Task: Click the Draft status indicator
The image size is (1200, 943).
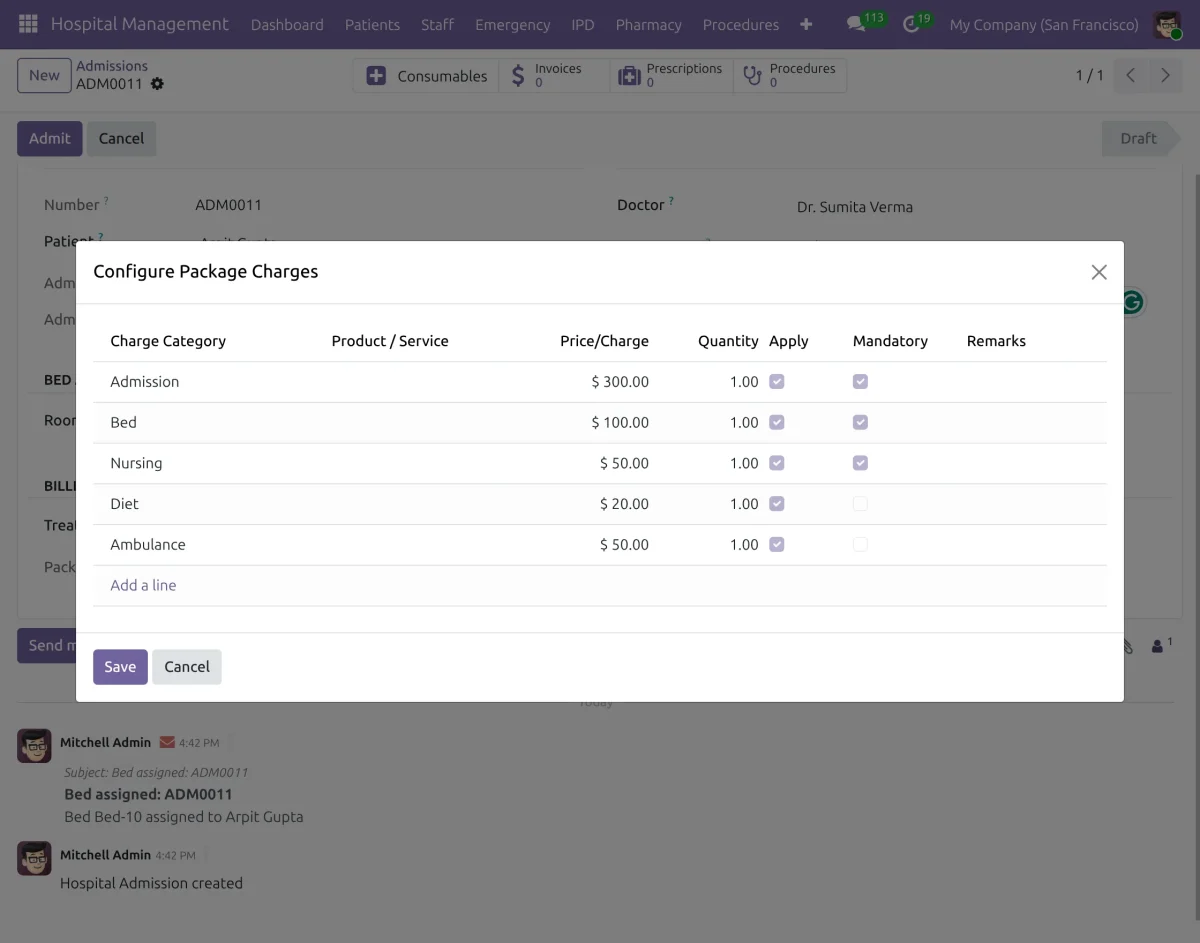Action: [1140, 139]
